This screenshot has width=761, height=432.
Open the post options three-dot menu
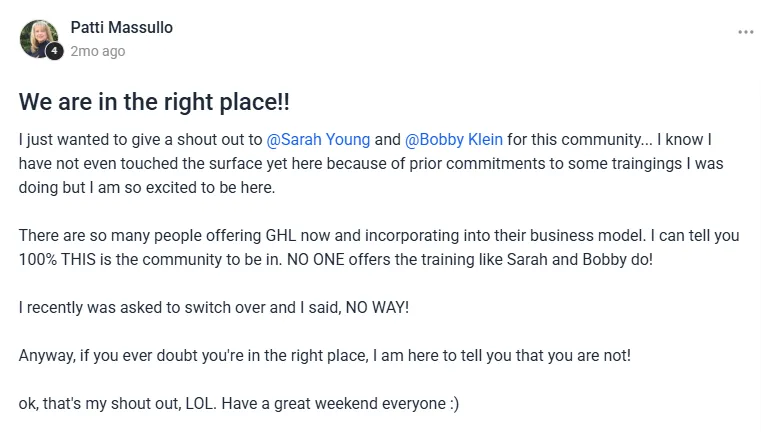tap(745, 32)
